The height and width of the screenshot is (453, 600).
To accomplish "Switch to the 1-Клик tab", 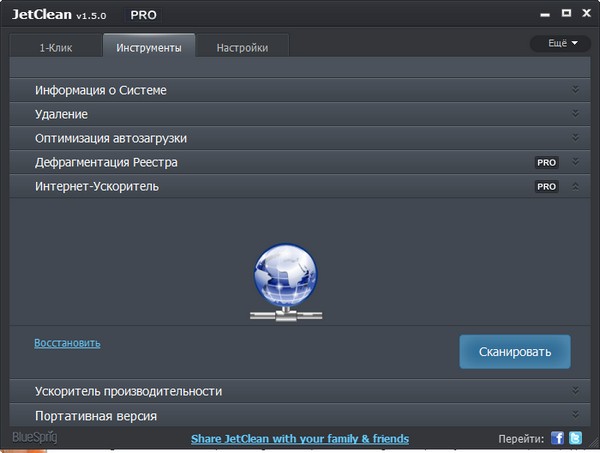I will (x=56, y=47).
